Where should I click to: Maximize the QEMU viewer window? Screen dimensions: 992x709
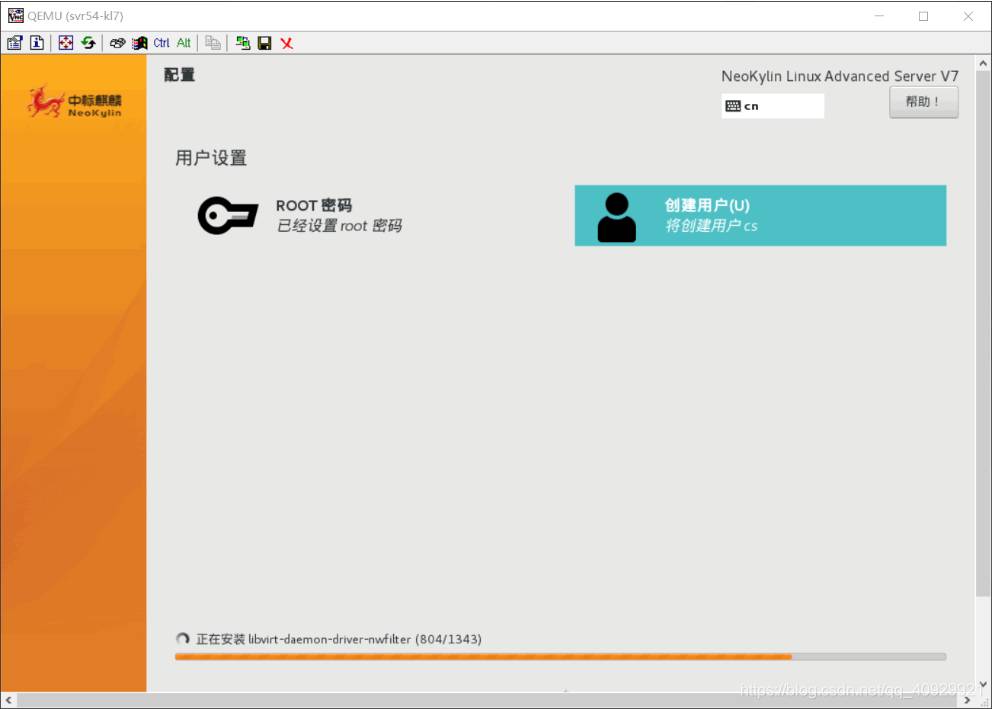[x=924, y=16]
